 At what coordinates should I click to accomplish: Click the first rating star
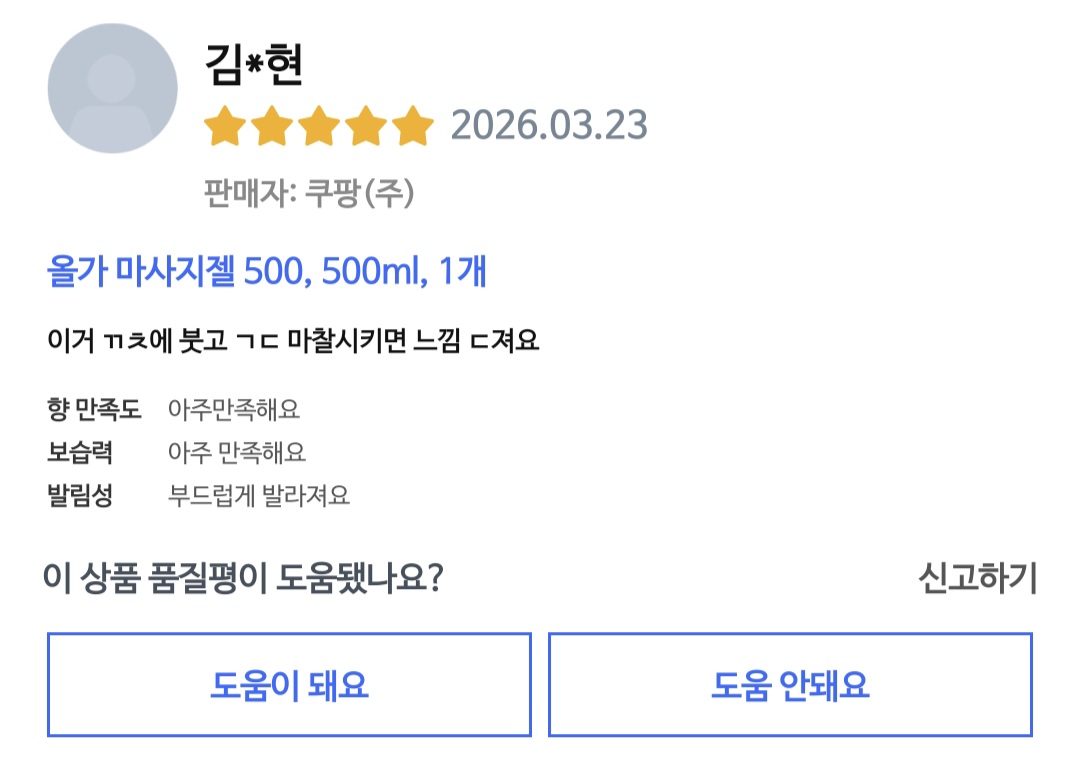(x=225, y=127)
